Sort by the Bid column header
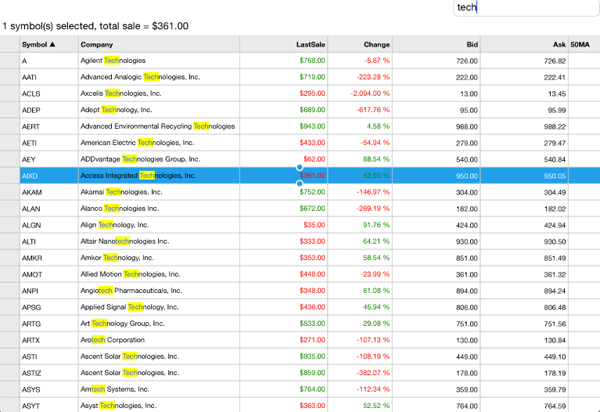The width and height of the screenshot is (600, 412). pos(436,44)
